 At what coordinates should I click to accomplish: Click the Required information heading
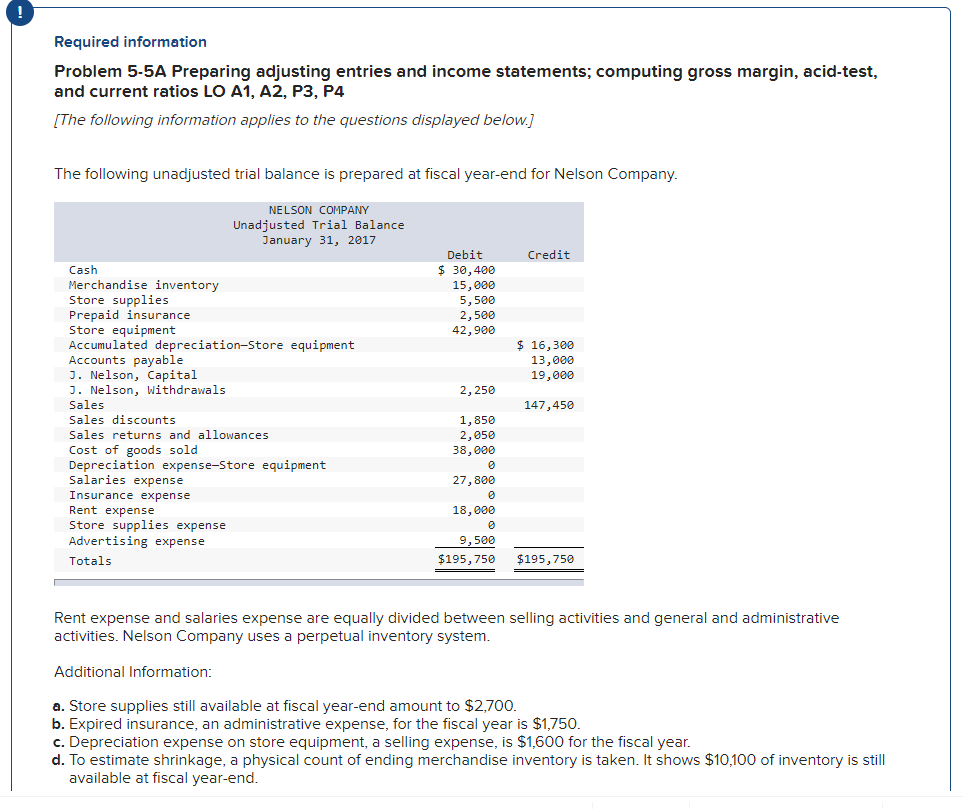point(129,41)
